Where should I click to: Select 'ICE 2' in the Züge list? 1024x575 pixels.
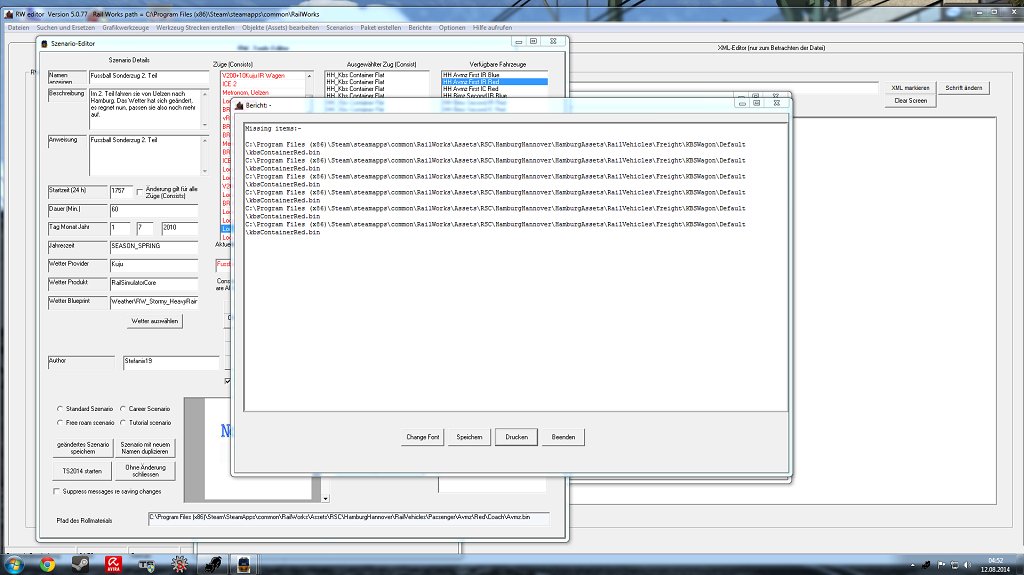(x=229, y=84)
